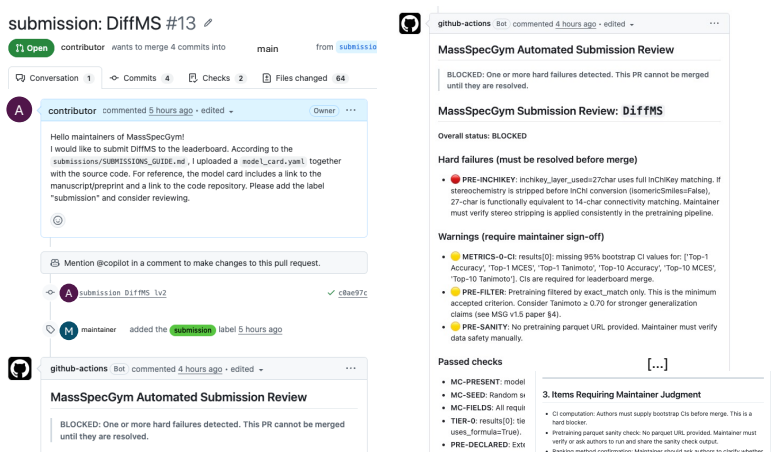
Task: Click the green check mark next to commit hash
Action: [331, 293]
